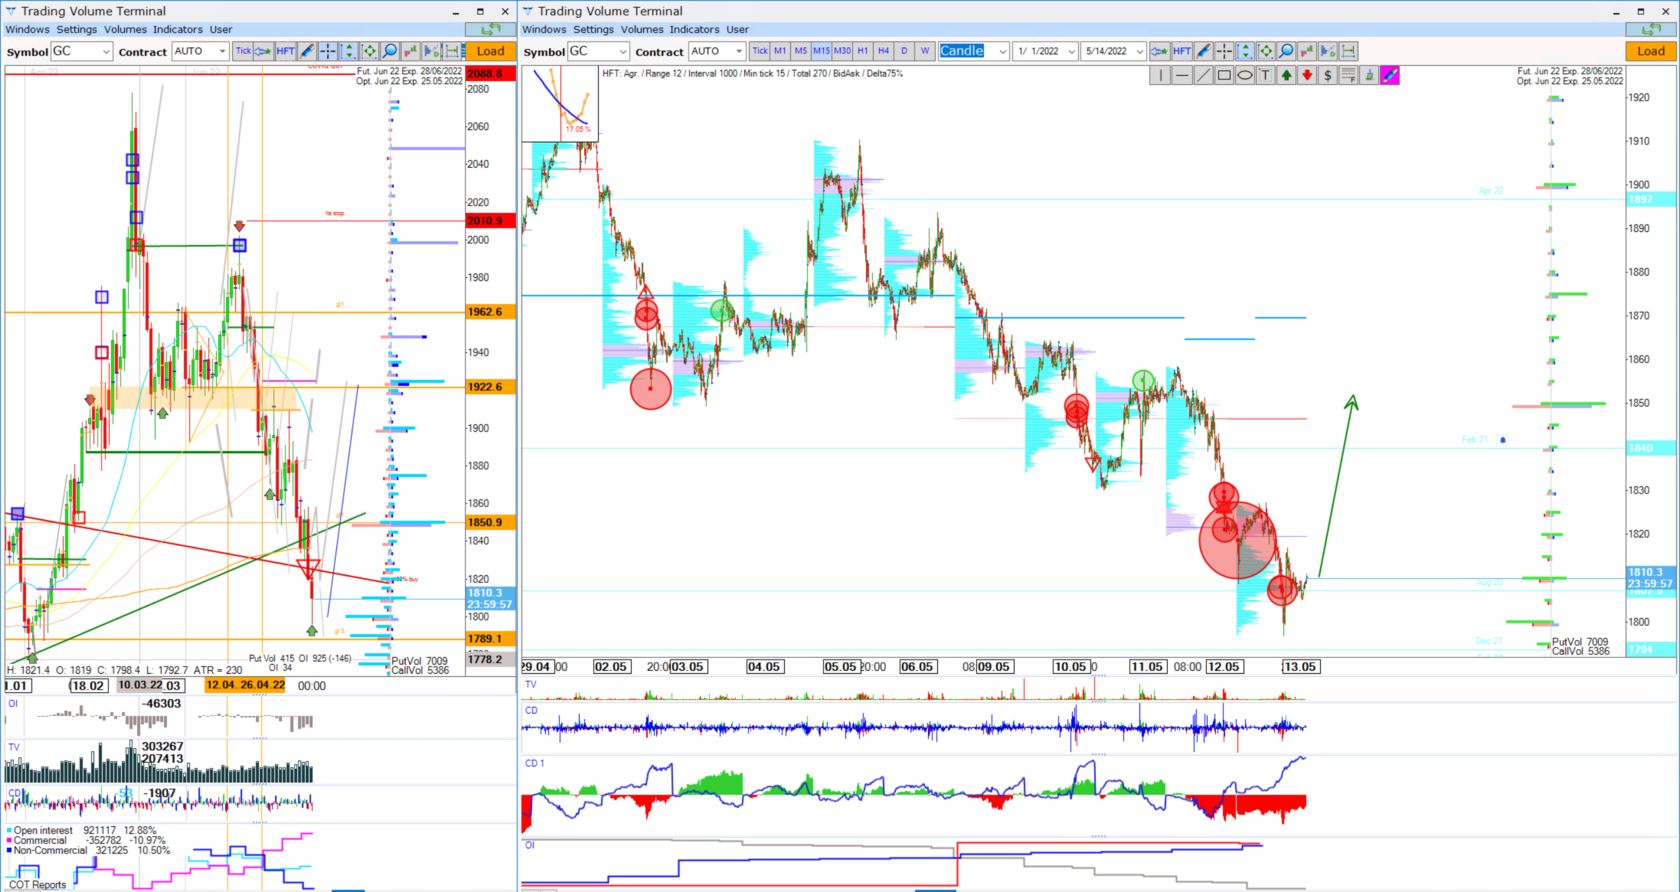The image size is (1680, 892).
Task: Click the magnifier zoom icon in right window
Action: (x=1286, y=51)
